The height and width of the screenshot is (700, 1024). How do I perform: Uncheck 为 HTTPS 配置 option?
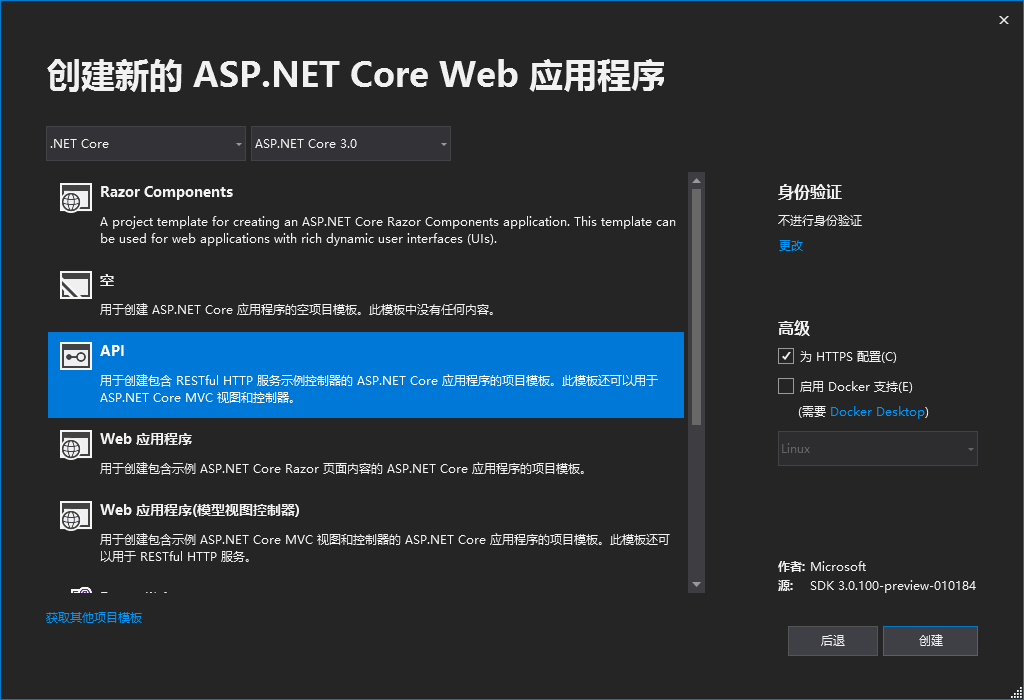click(x=786, y=355)
